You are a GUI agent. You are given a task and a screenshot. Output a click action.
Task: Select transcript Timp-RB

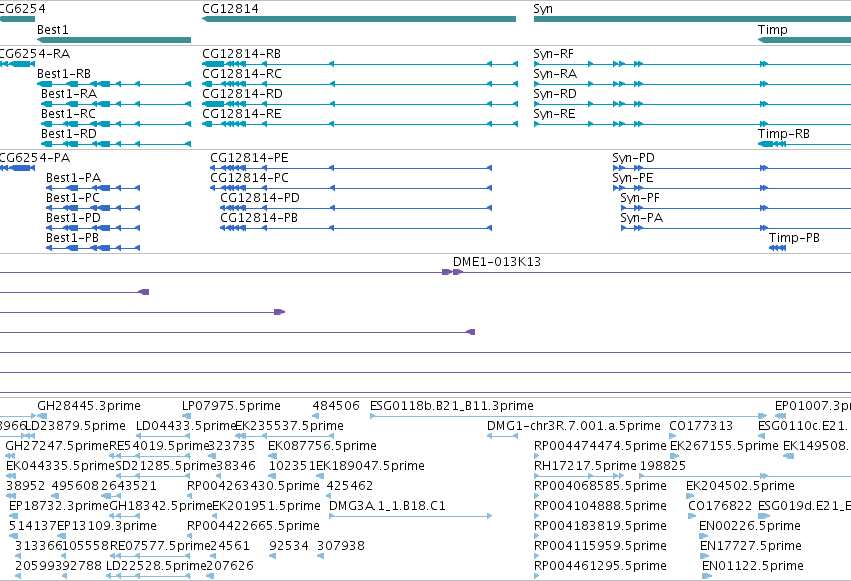[804, 144]
